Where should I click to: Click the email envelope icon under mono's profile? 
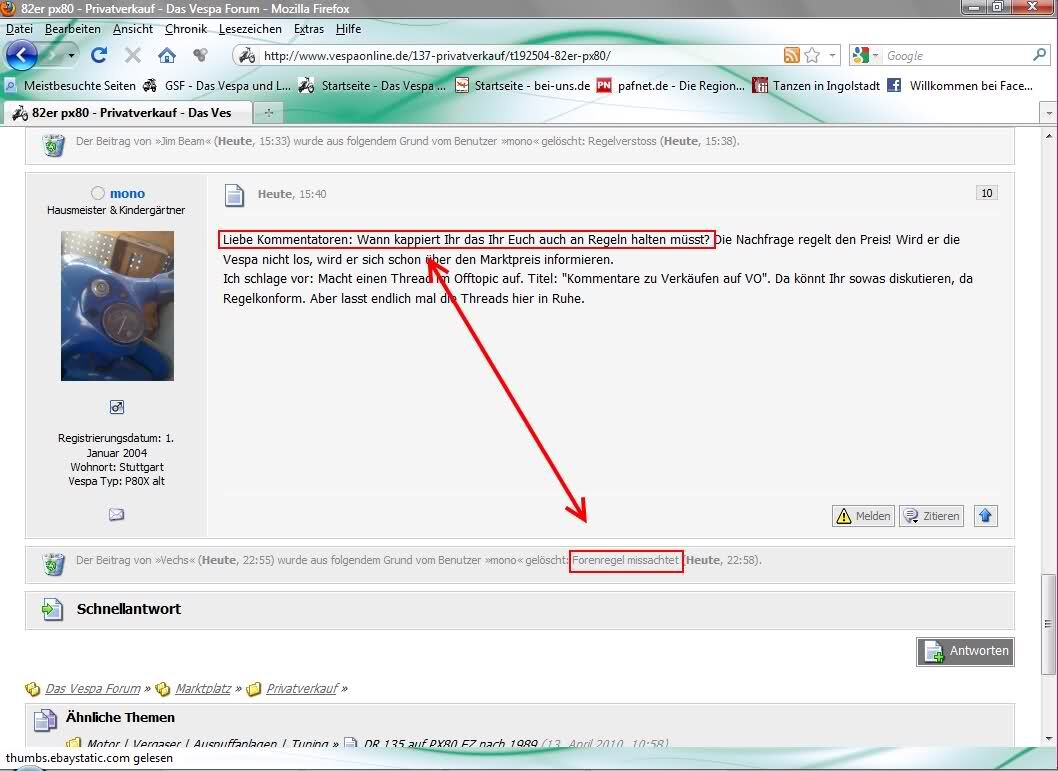pyautogui.click(x=116, y=514)
